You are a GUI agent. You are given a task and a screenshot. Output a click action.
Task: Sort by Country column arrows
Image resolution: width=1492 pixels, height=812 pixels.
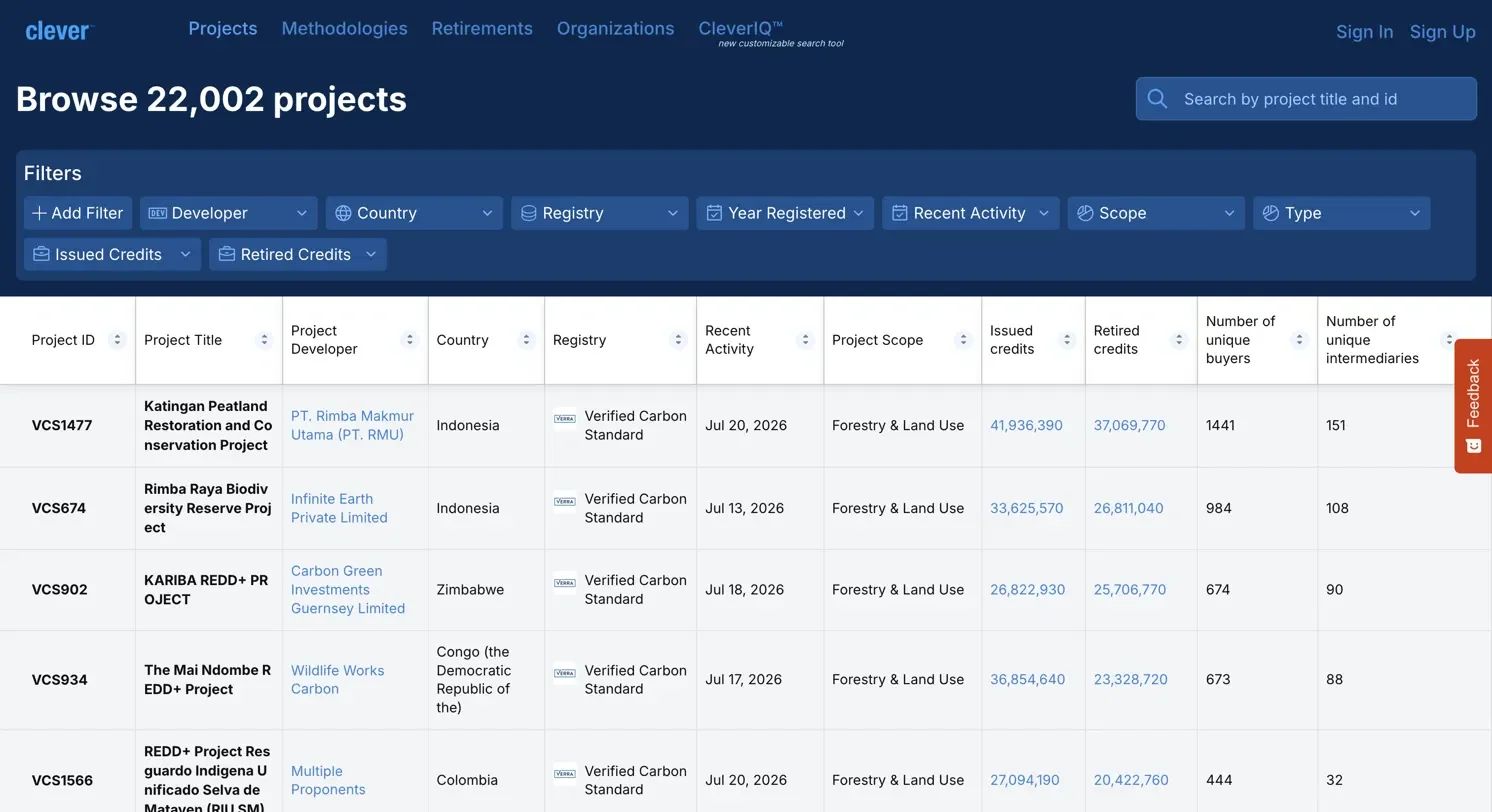click(527, 340)
